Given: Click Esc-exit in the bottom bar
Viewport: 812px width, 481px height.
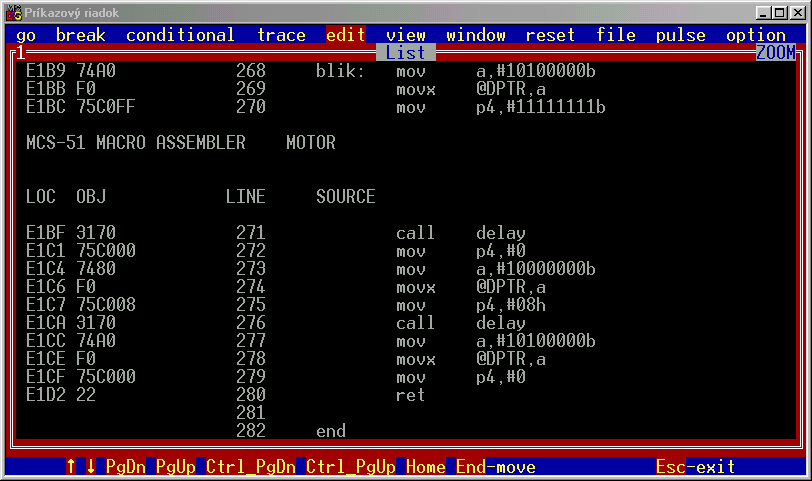Looking at the screenshot, I should coord(695,467).
